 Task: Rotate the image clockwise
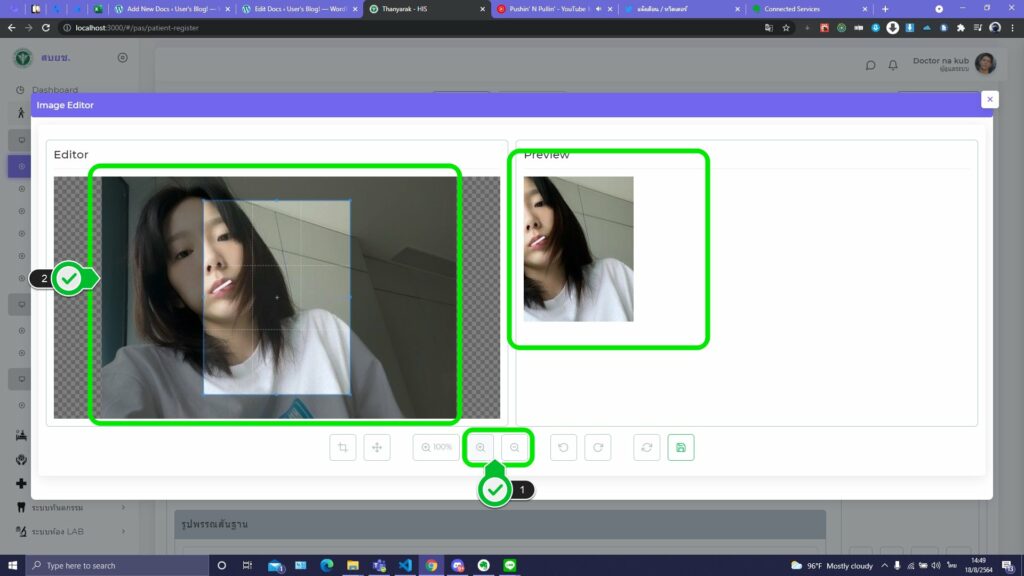click(598, 447)
